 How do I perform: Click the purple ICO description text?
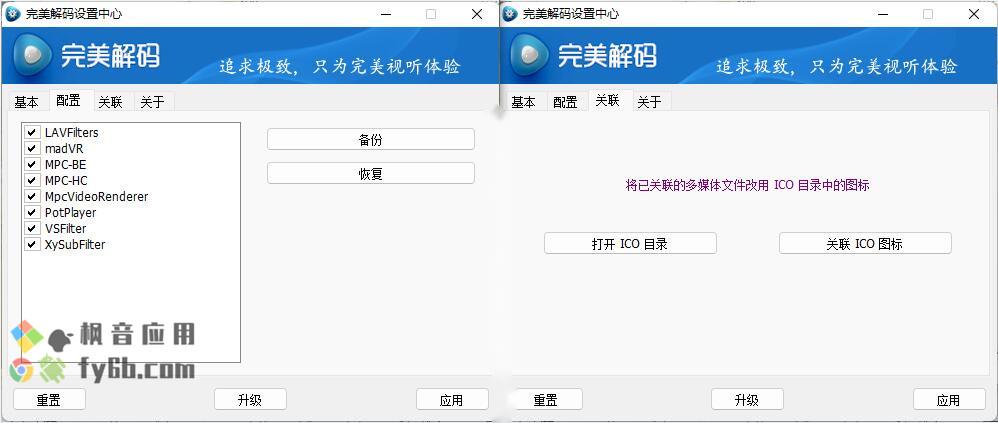pyautogui.click(x=748, y=185)
